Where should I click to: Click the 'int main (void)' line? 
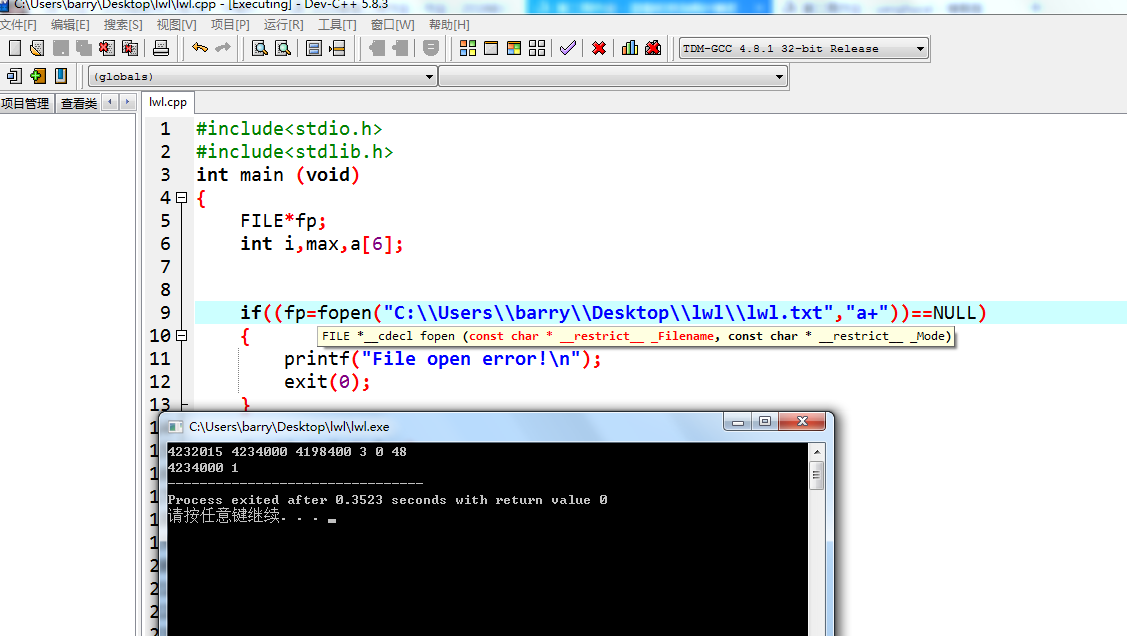[277, 175]
